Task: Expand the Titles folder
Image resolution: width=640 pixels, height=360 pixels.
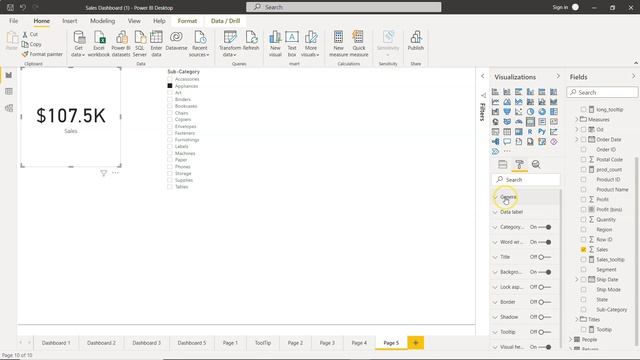Action: point(577,319)
